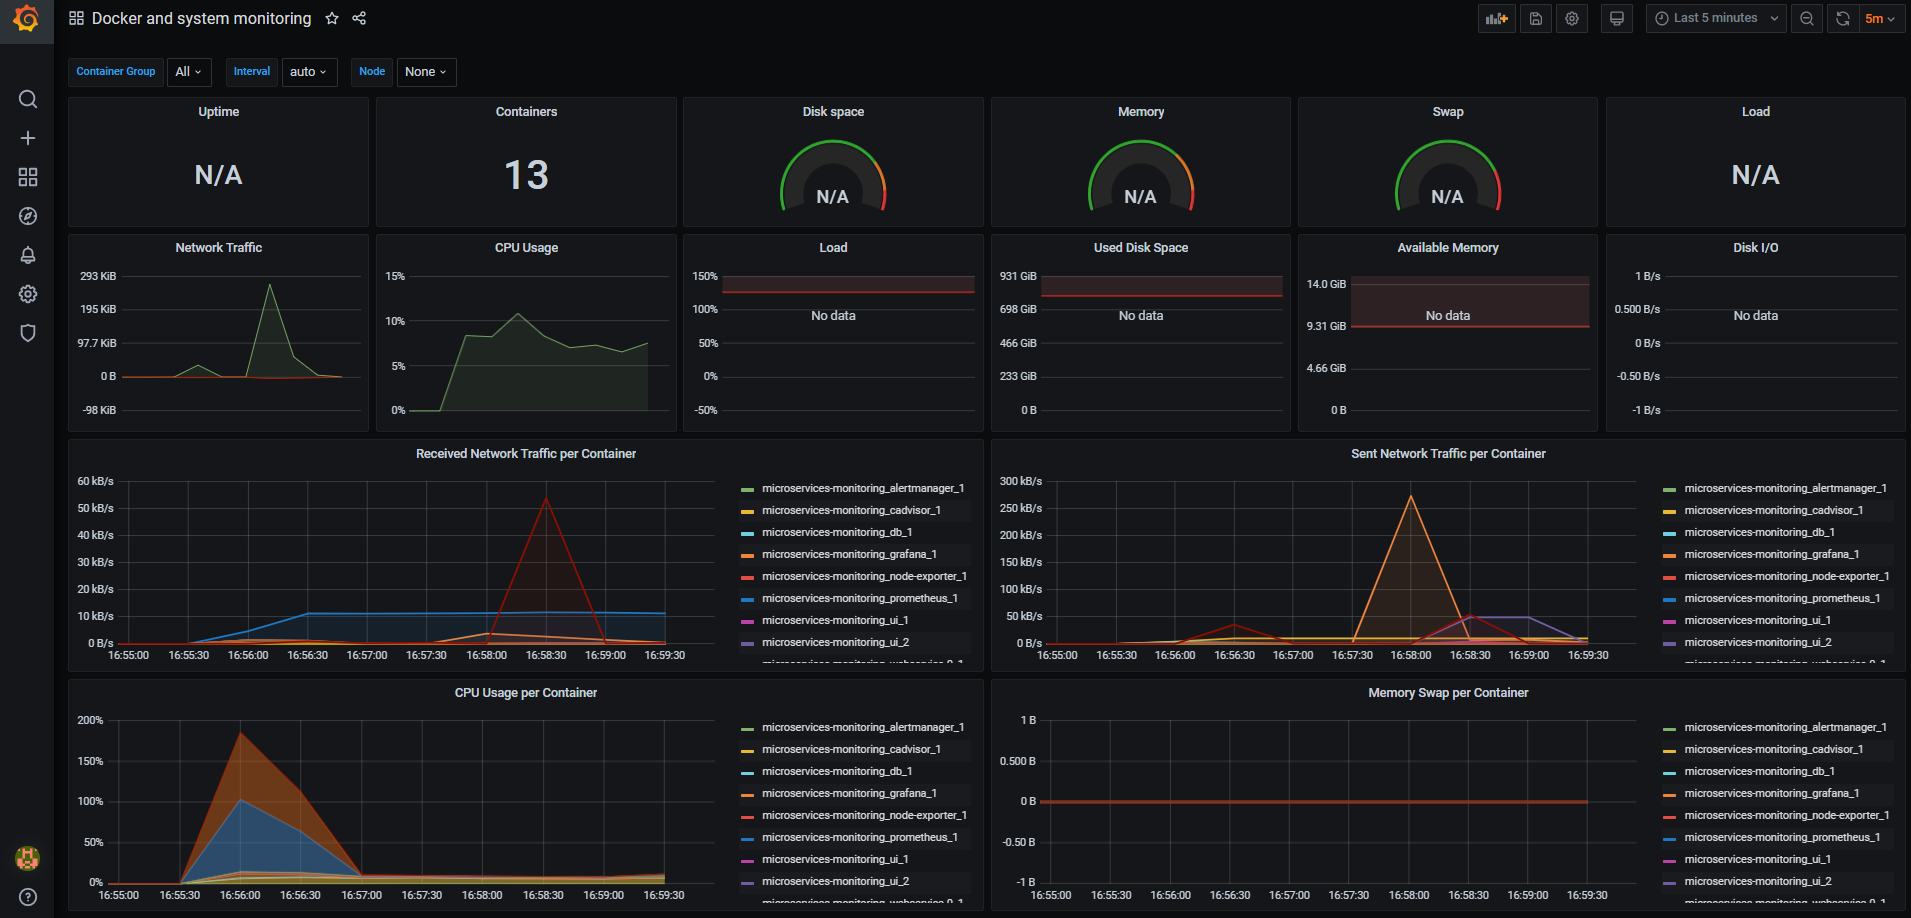Click the Docker and system monitoring title
1911x918 pixels.
pyautogui.click(x=201, y=18)
